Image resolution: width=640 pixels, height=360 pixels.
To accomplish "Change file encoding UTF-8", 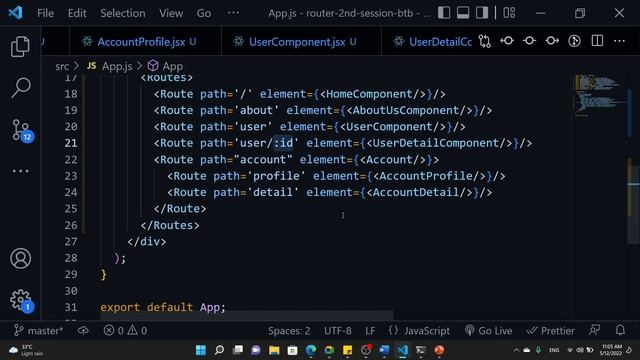I will click(x=338, y=331).
